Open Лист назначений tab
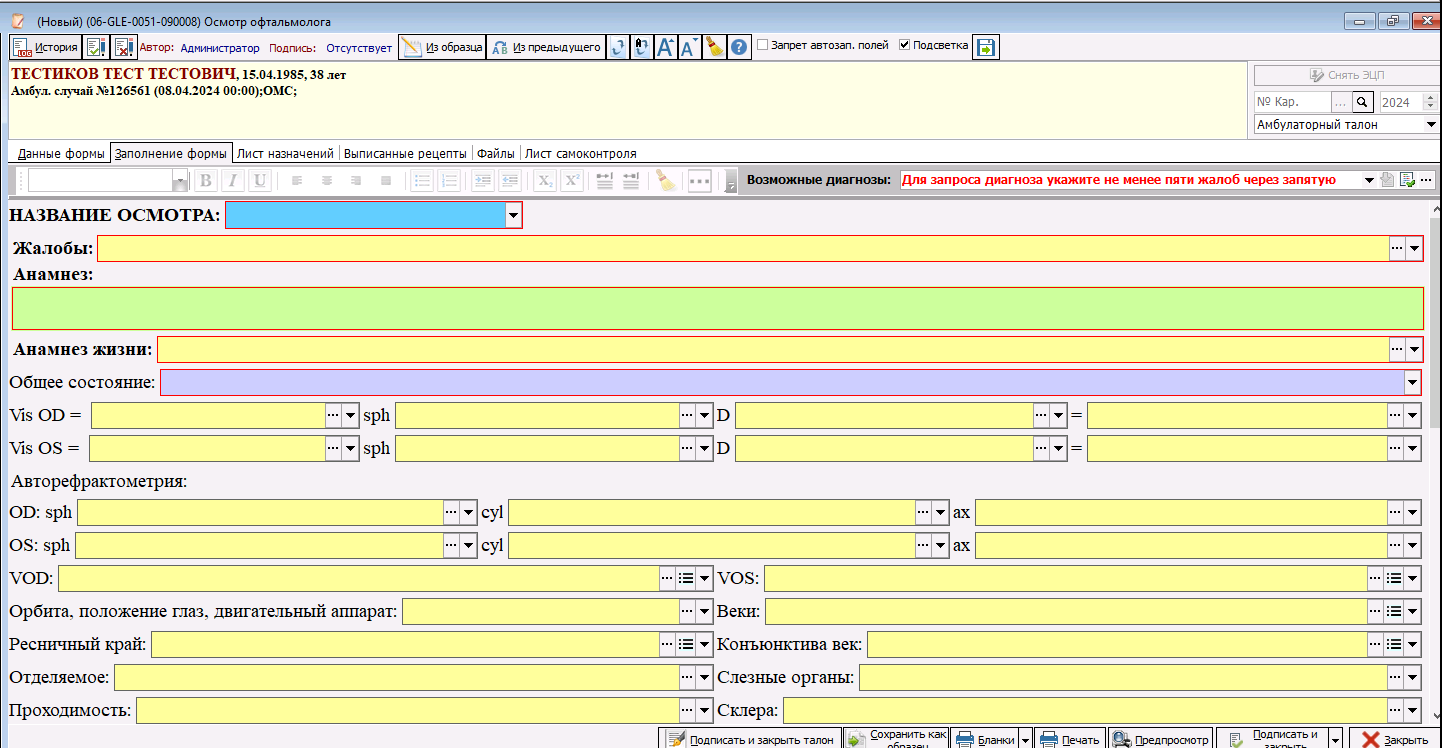This screenshot has height=748, width=1442. 285,154
